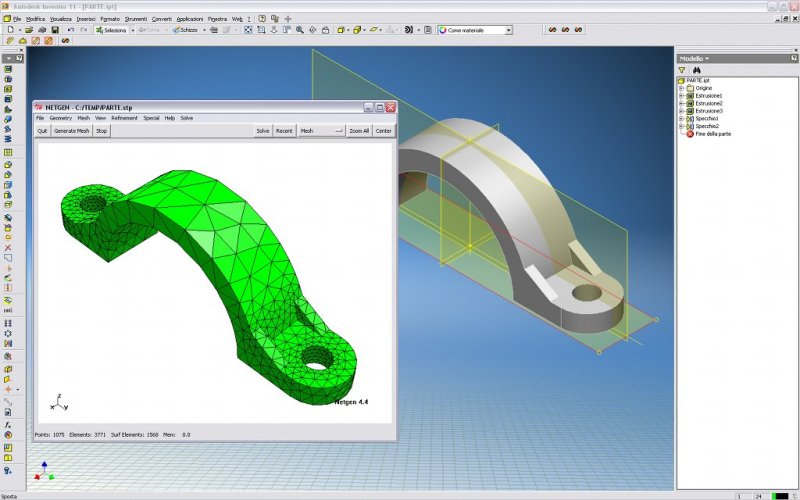The width and height of the screenshot is (800, 500).
Task: Open the Visualizza menu
Action: pyautogui.click(x=61, y=19)
